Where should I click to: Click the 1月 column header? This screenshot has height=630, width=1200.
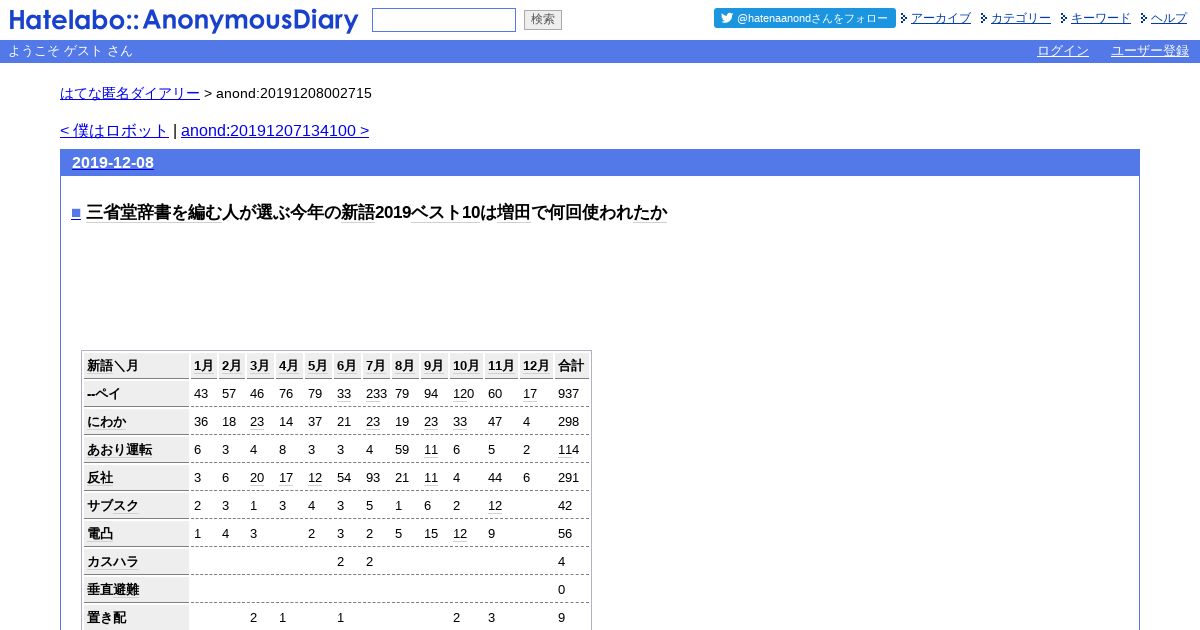click(x=204, y=366)
